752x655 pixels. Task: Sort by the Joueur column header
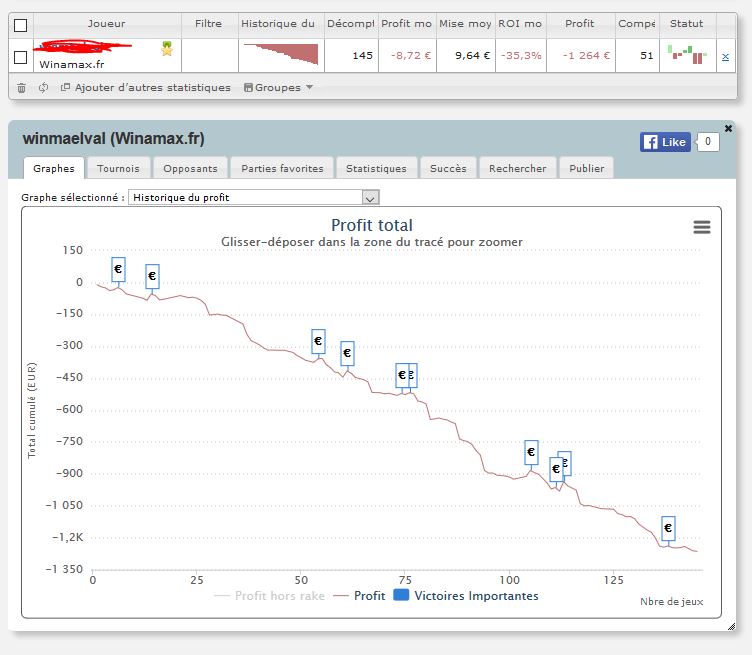click(x=106, y=23)
